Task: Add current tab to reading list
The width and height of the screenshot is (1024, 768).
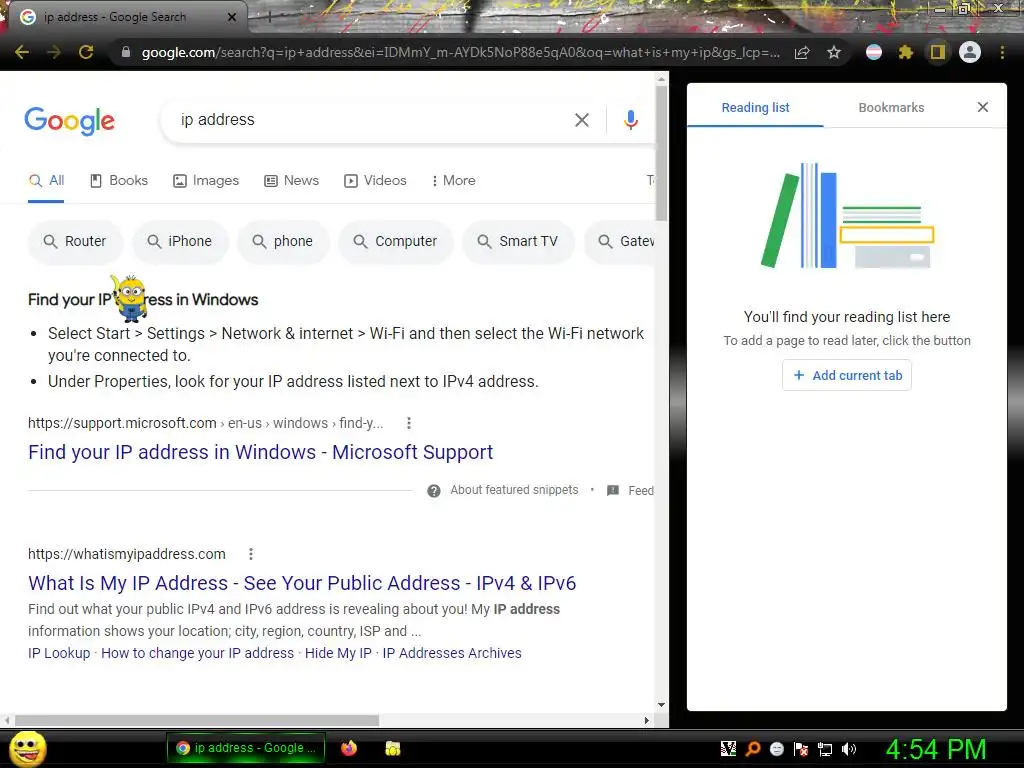Action: 847,376
